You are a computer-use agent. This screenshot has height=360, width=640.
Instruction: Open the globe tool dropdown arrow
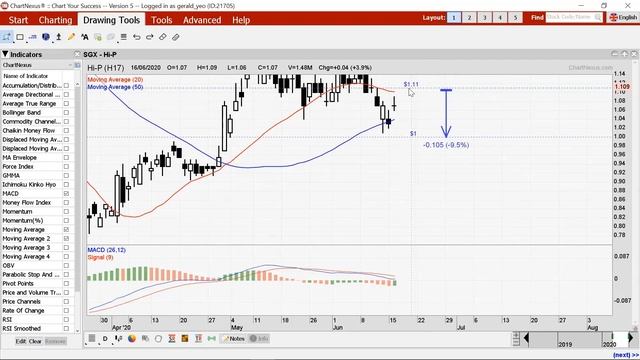[52, 42]
